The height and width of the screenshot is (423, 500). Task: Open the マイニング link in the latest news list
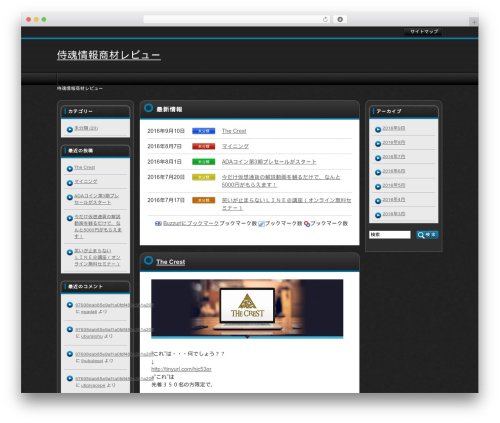click(x=235, y=146)
